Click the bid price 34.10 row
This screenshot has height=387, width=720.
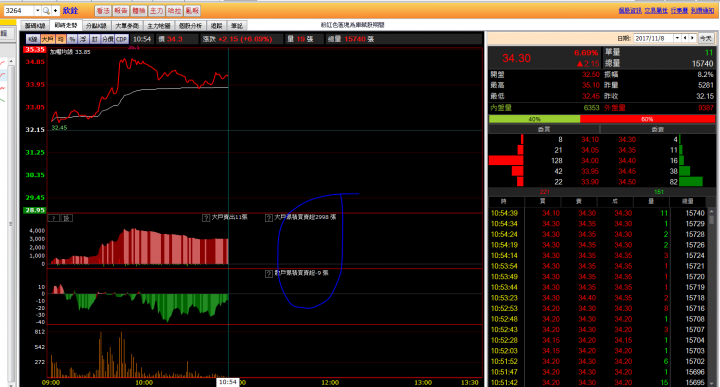(590, 140)
